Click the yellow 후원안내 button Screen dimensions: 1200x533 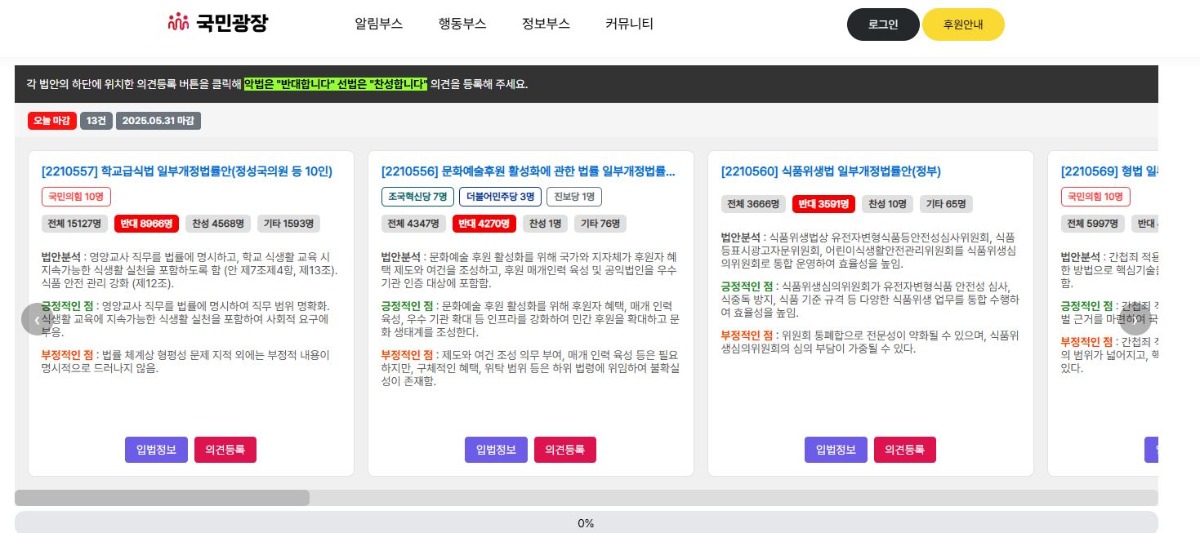tap(962, 24)
